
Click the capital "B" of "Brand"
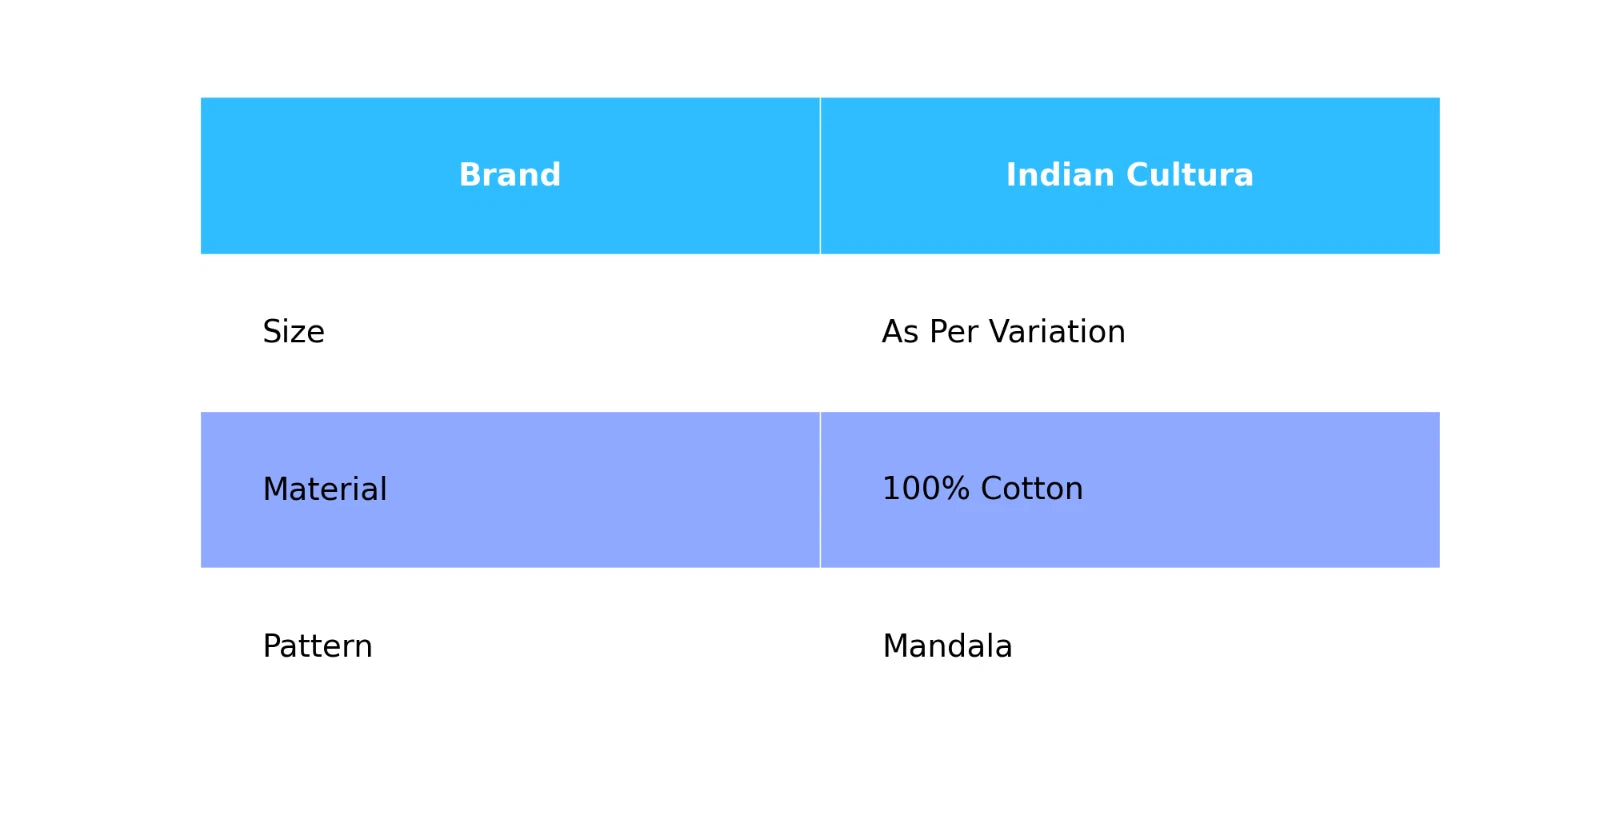(470, 175)
